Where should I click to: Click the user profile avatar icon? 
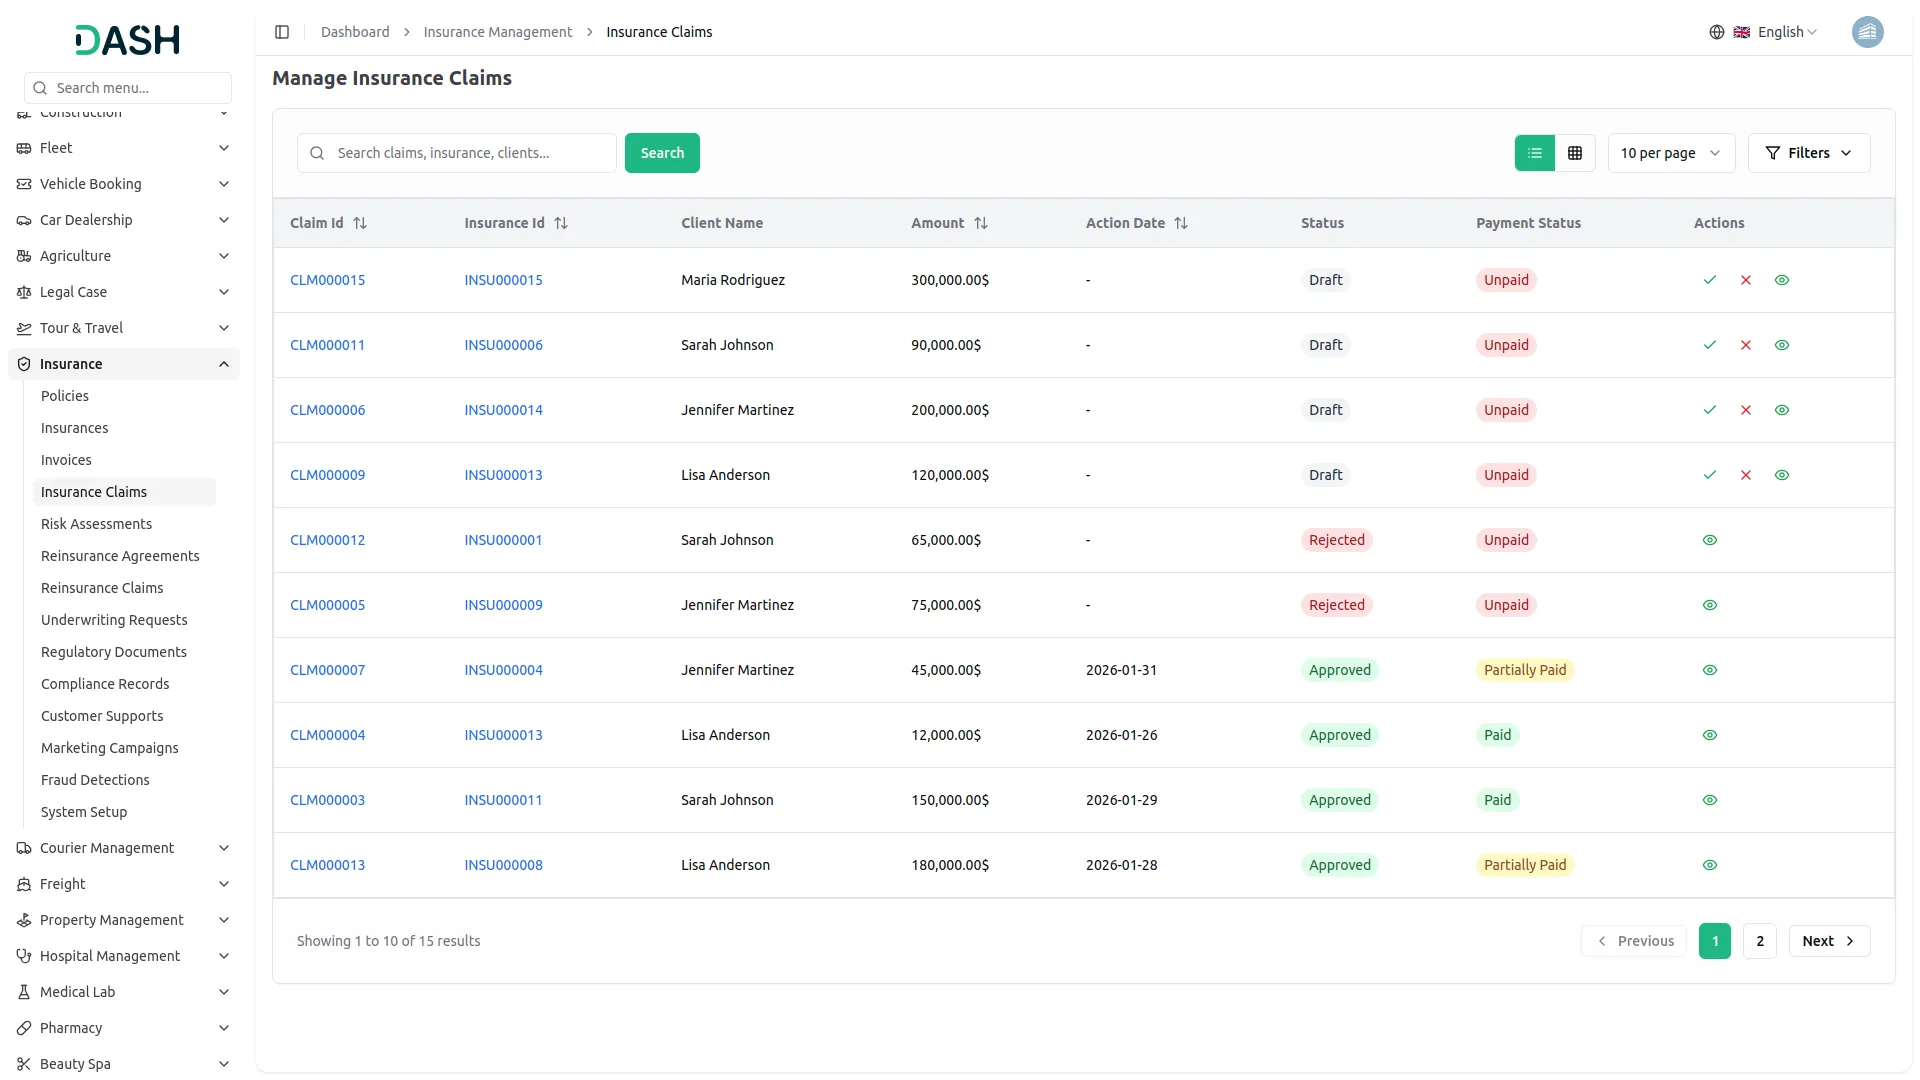click(1868, 31)
